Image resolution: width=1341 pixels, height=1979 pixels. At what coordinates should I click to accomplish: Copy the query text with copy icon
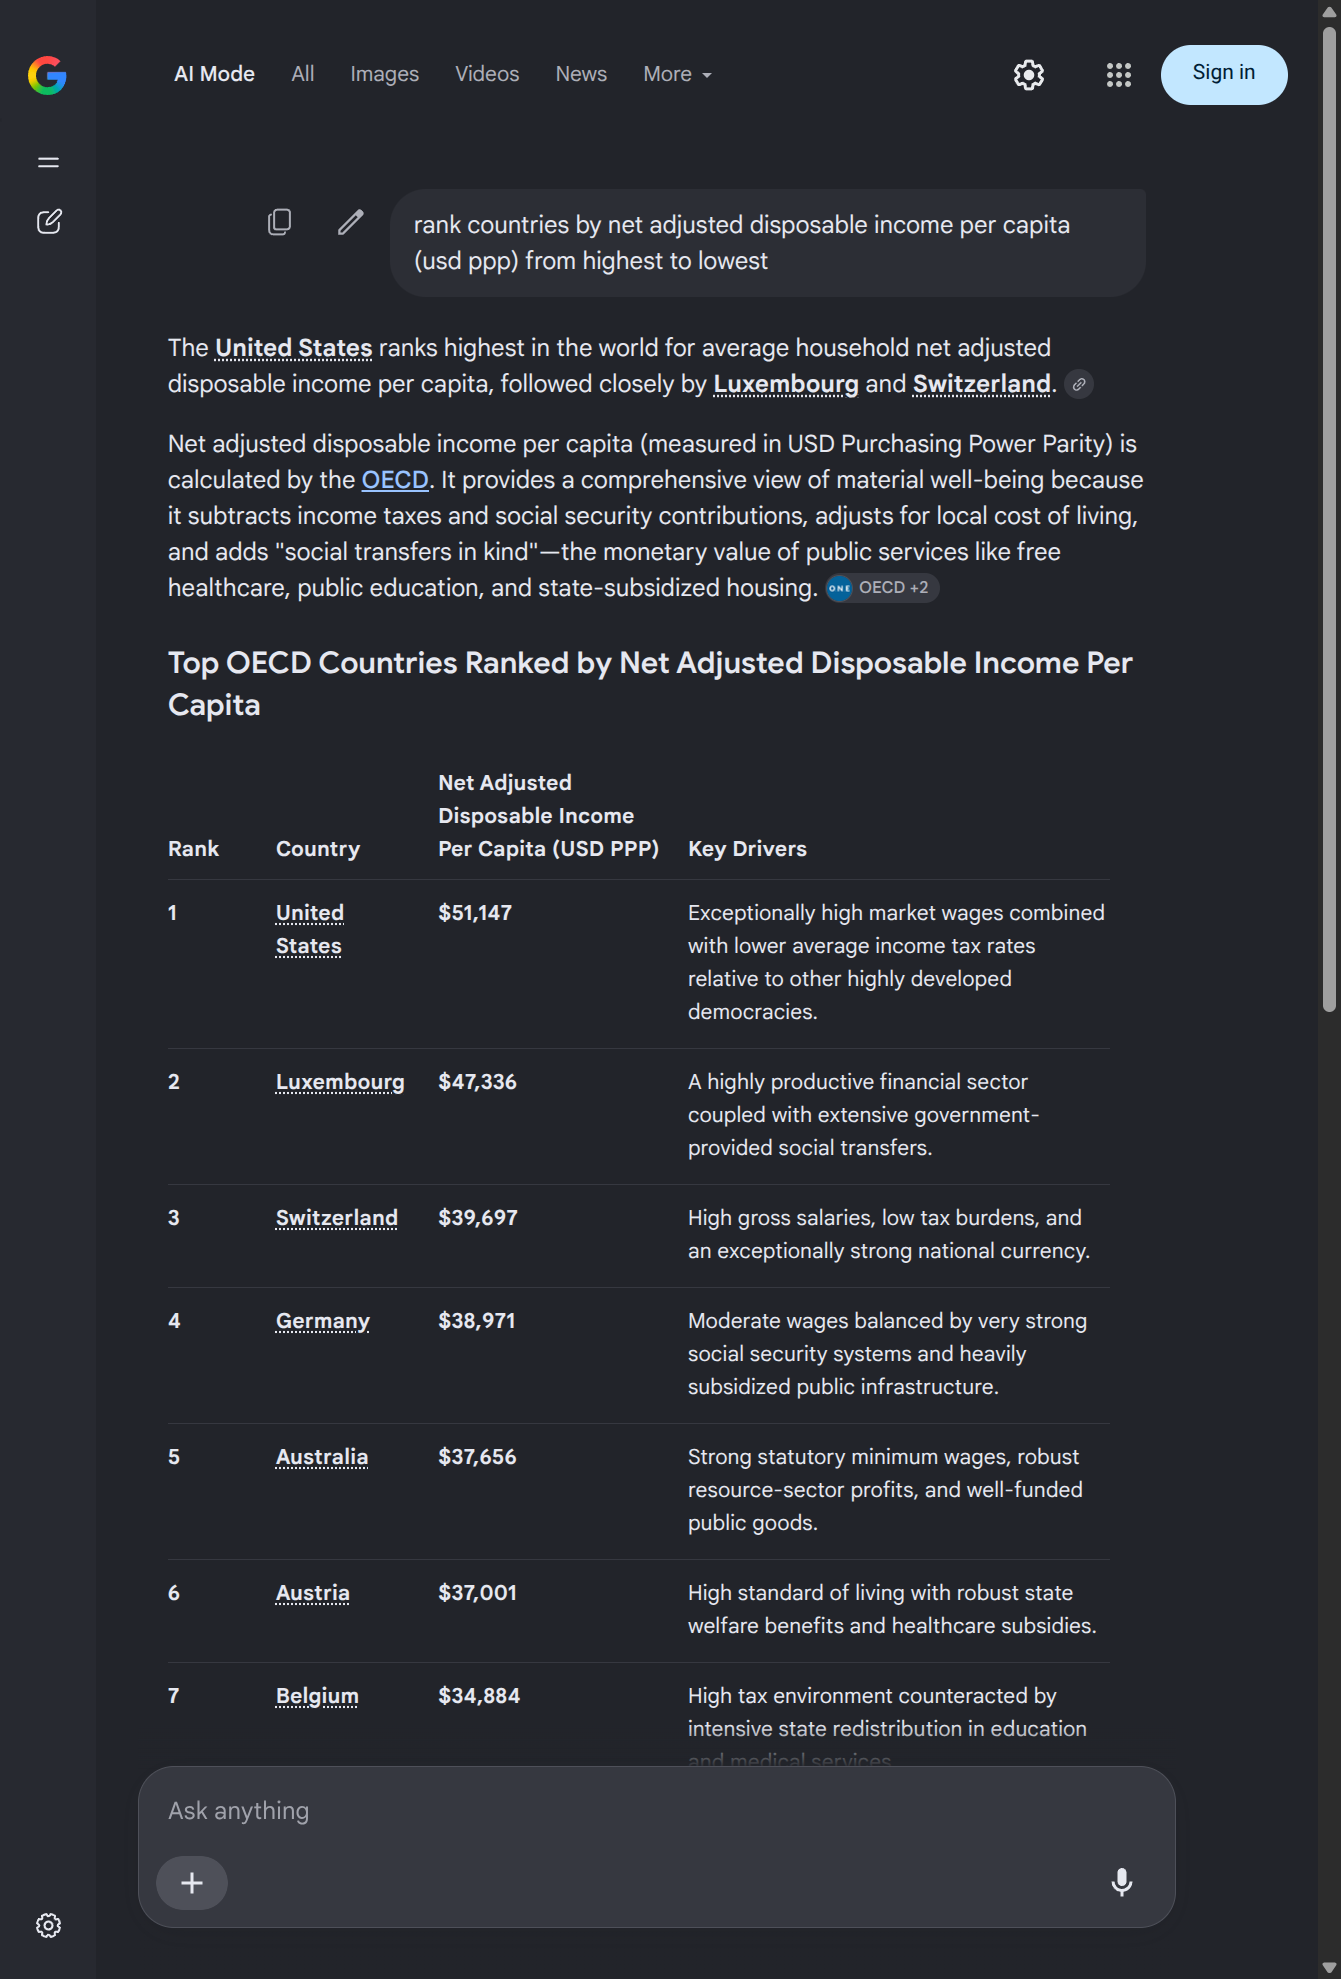click(280, 222)
